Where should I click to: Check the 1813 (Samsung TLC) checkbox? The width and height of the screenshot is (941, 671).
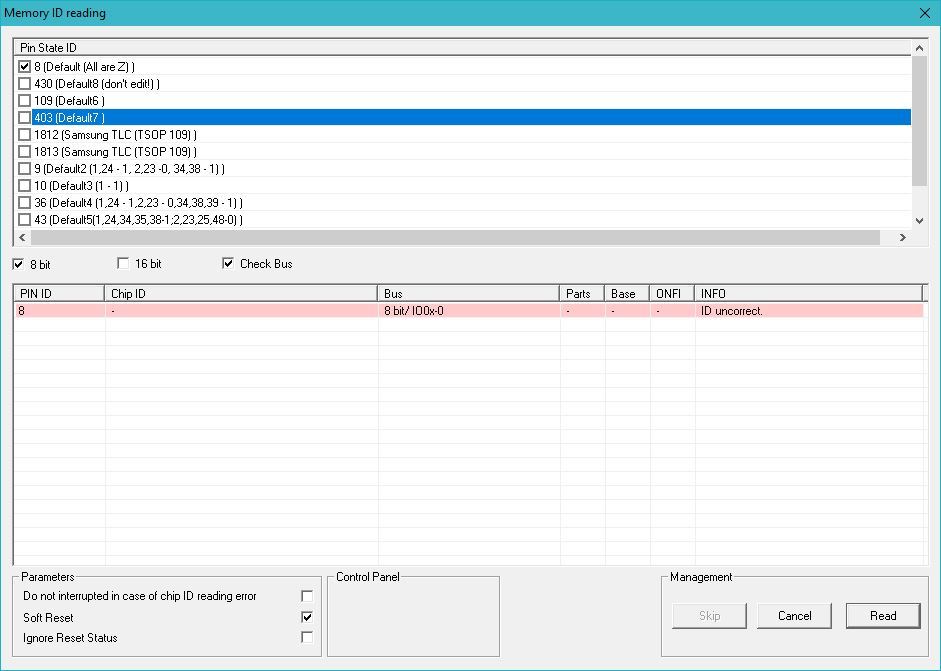tap(25, 151)
